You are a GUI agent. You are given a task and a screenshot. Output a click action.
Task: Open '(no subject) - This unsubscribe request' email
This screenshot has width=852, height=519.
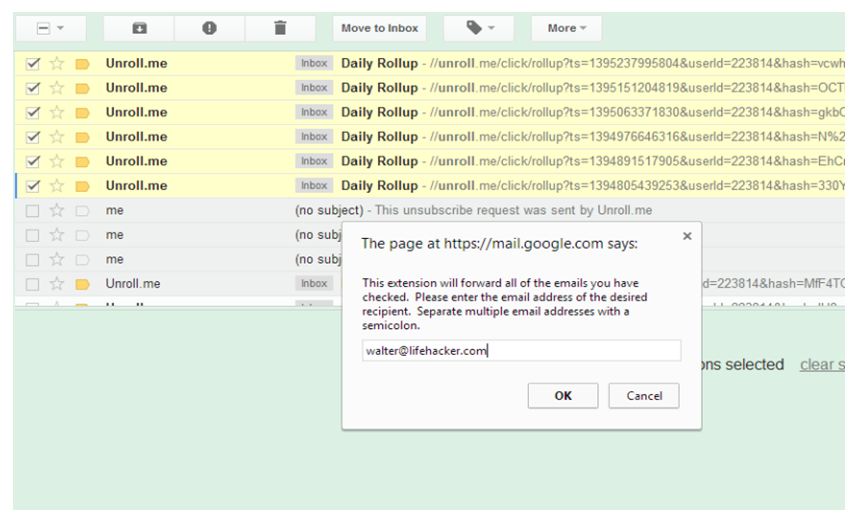(x=473, y=210)
